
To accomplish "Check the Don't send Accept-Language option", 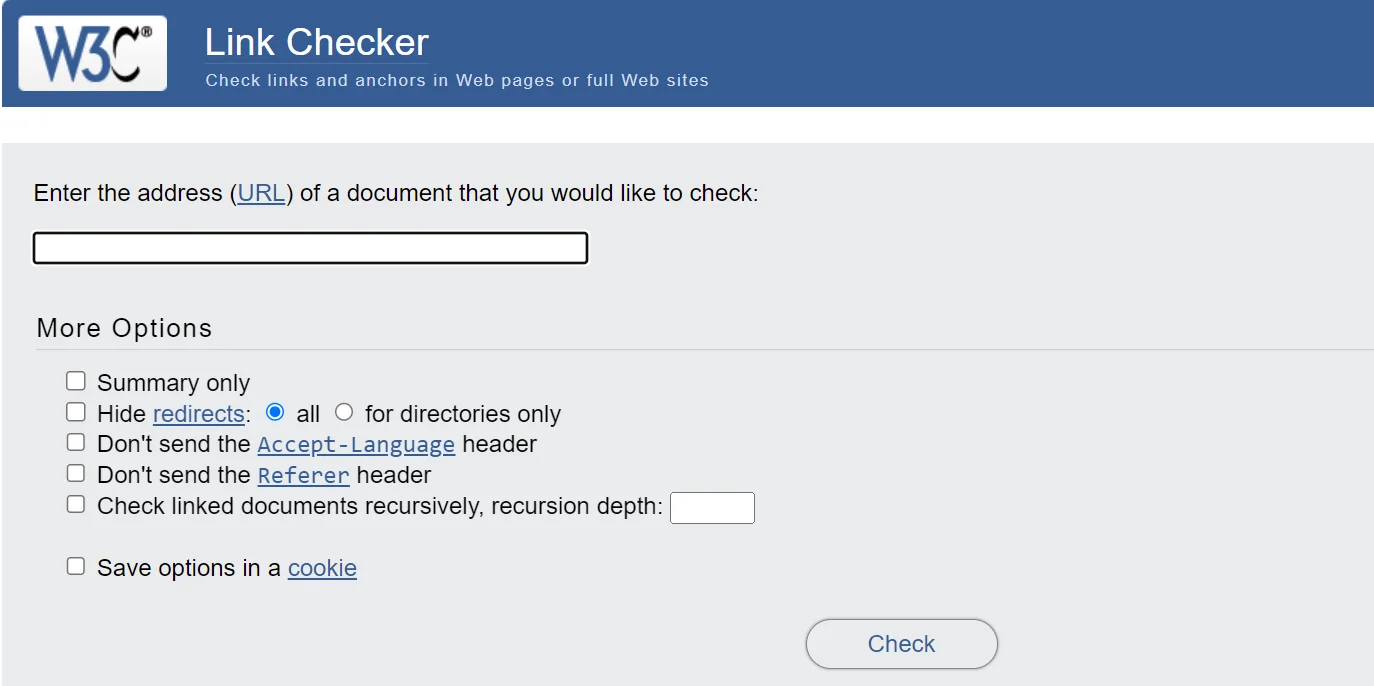I will (76, 442).
